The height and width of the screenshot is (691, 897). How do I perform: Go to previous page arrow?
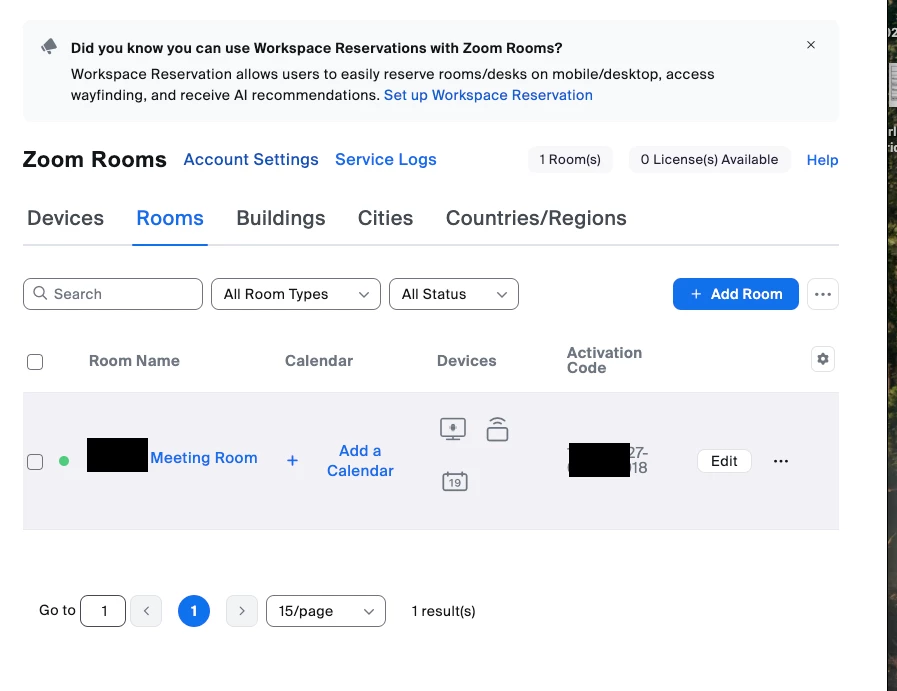pyautogui.click(x=146, y=611)
